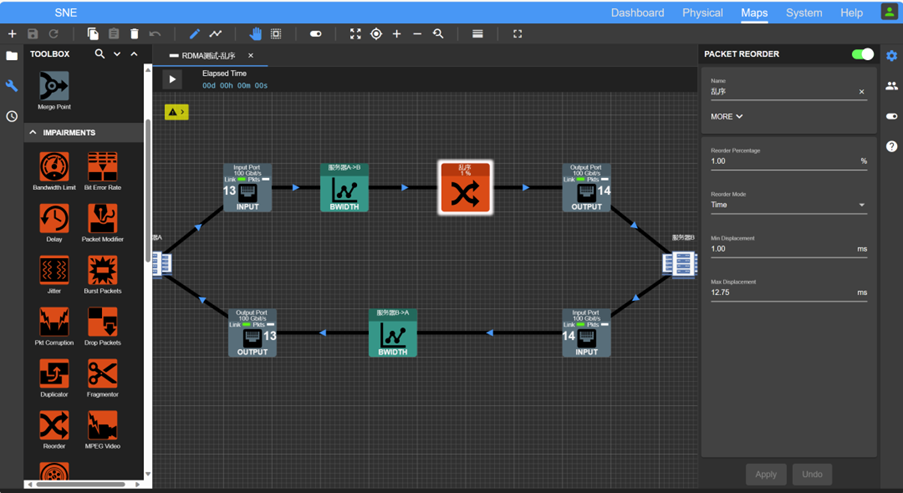Reload the map using refresh icon

(x=54, y=34)
